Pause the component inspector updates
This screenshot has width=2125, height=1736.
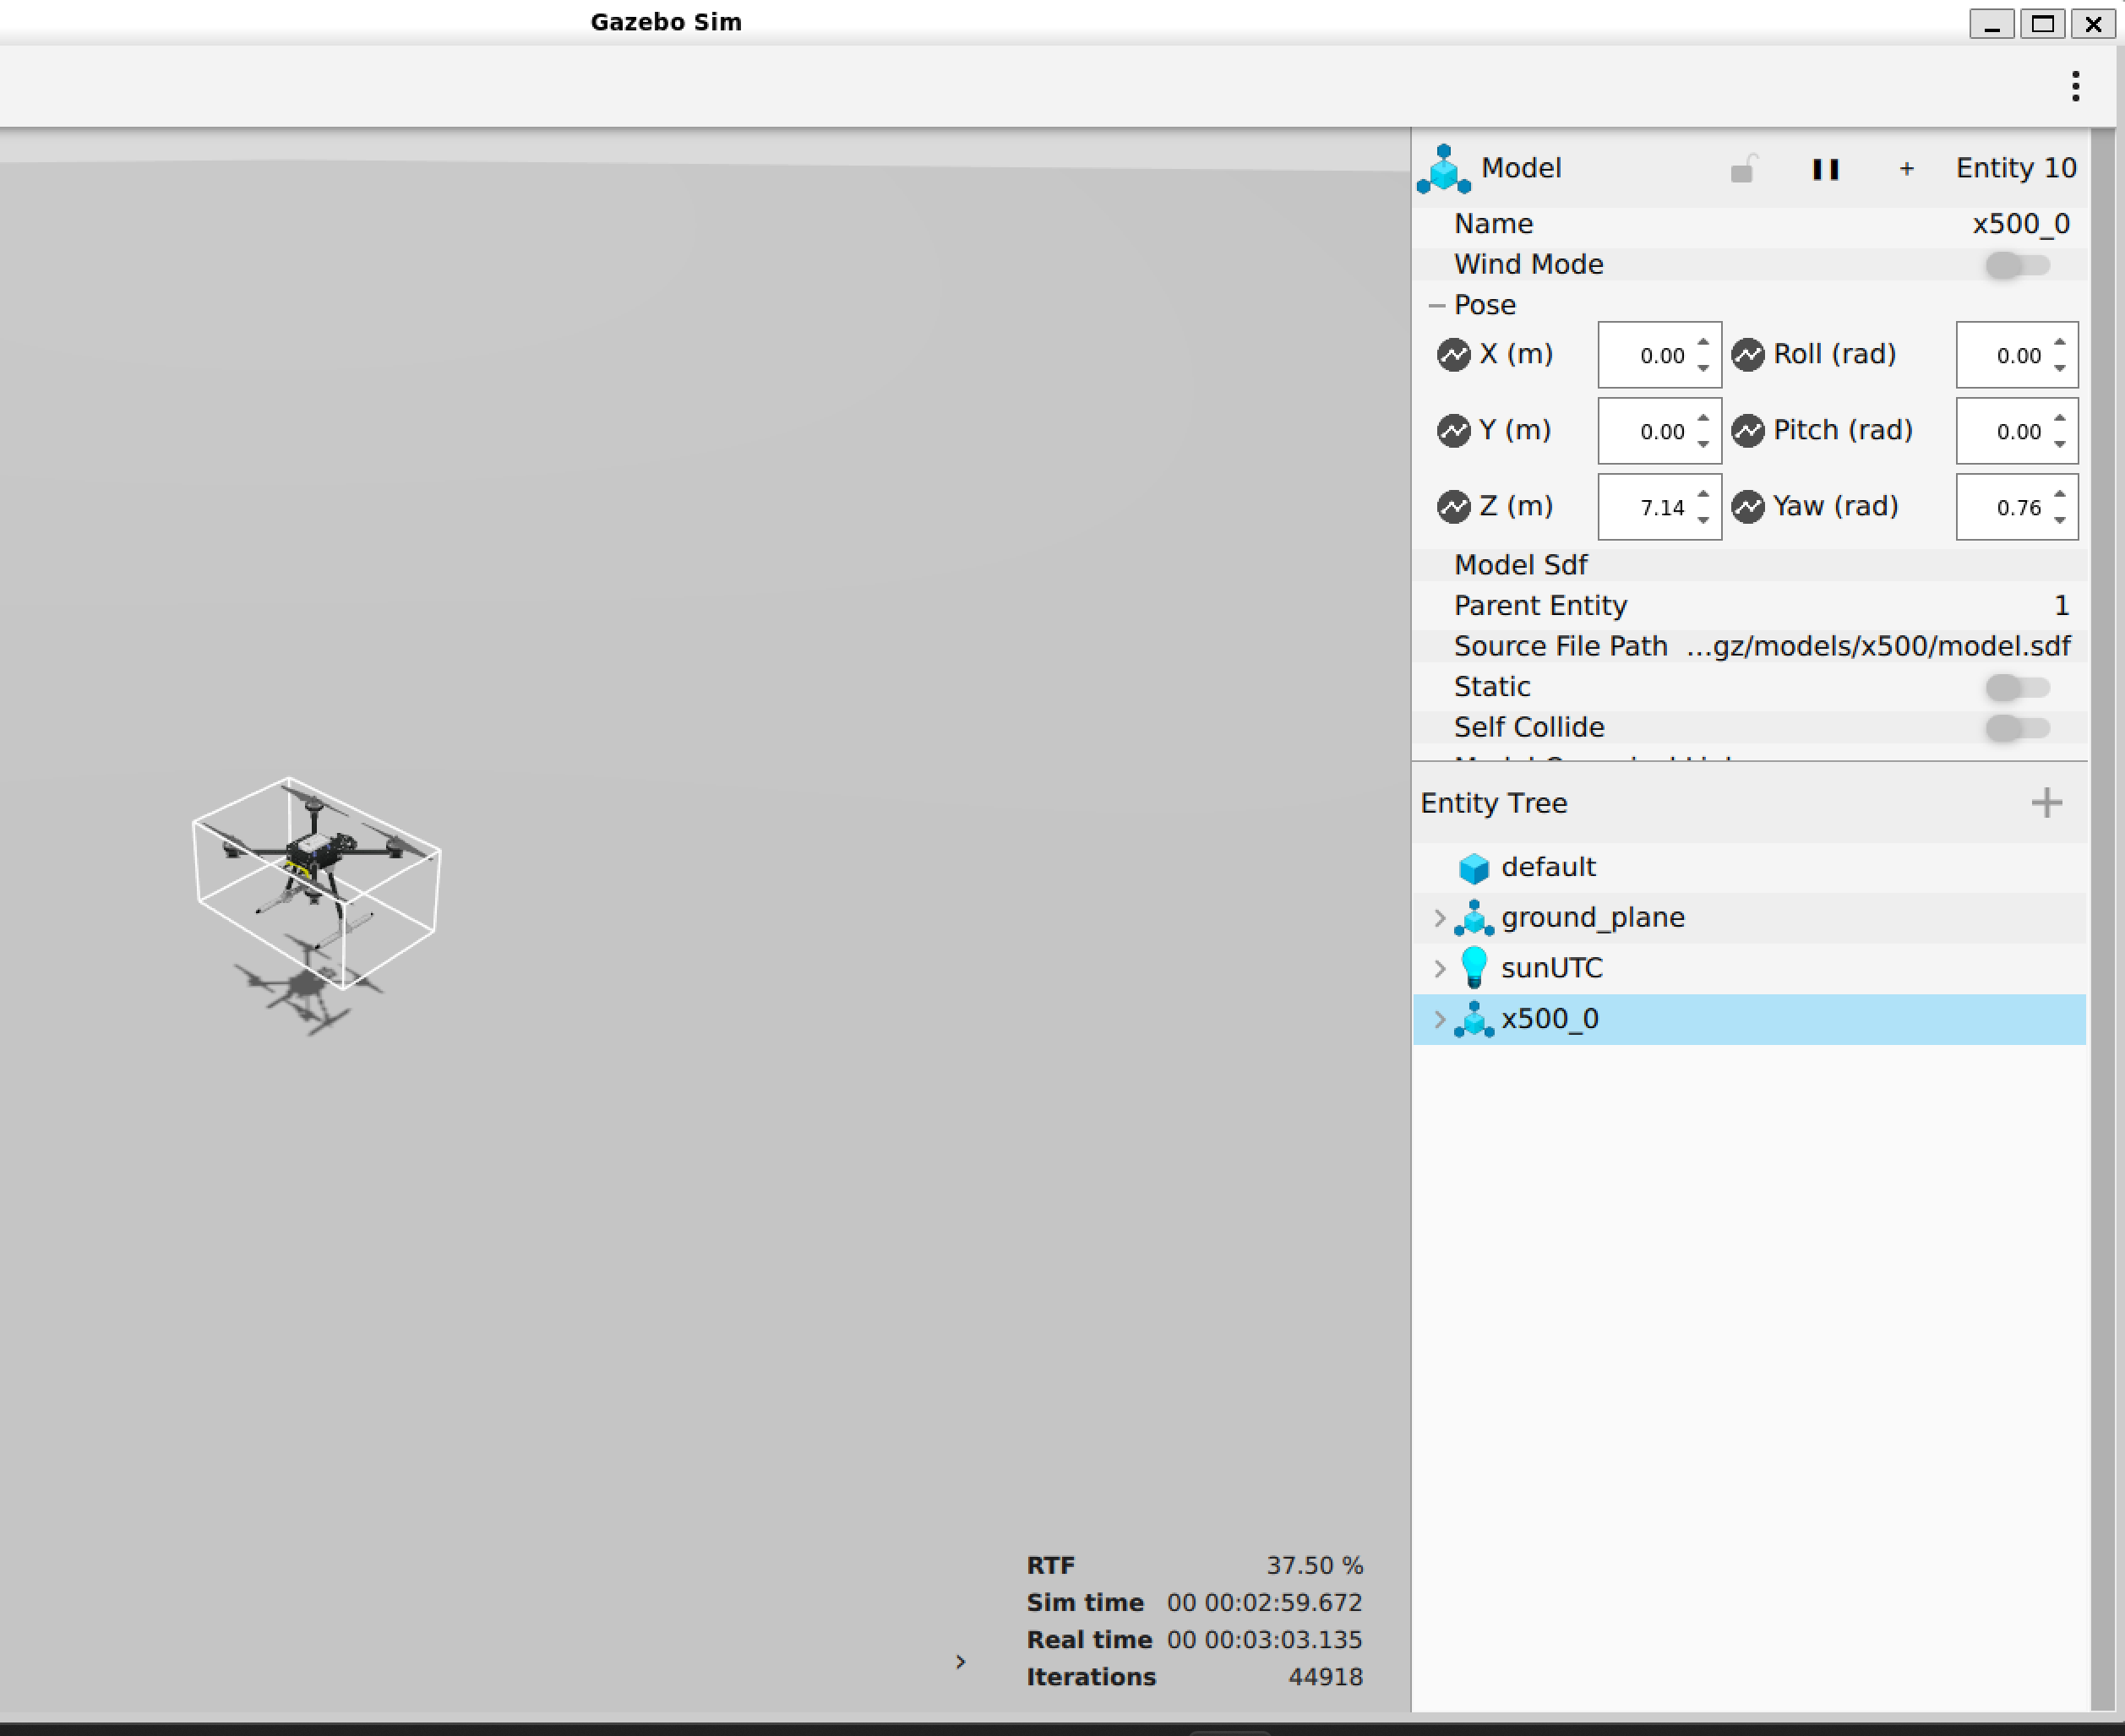coord(1826,169)
